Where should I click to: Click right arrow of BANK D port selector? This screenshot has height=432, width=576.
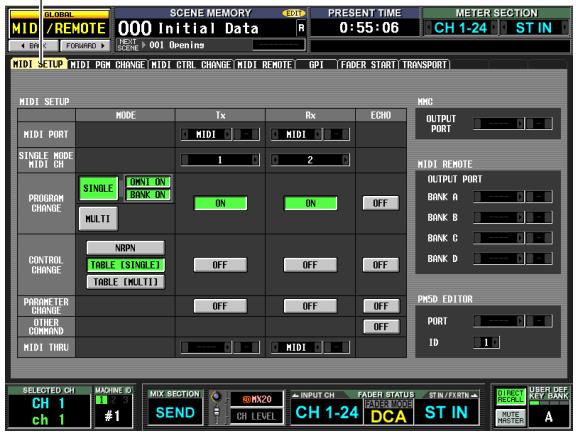coord(520,259)
